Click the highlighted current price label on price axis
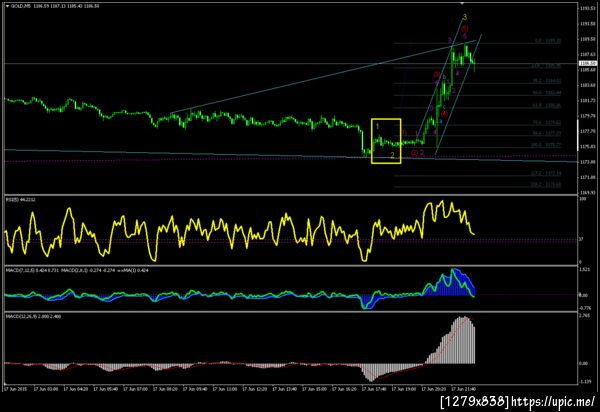 [588, 63]
